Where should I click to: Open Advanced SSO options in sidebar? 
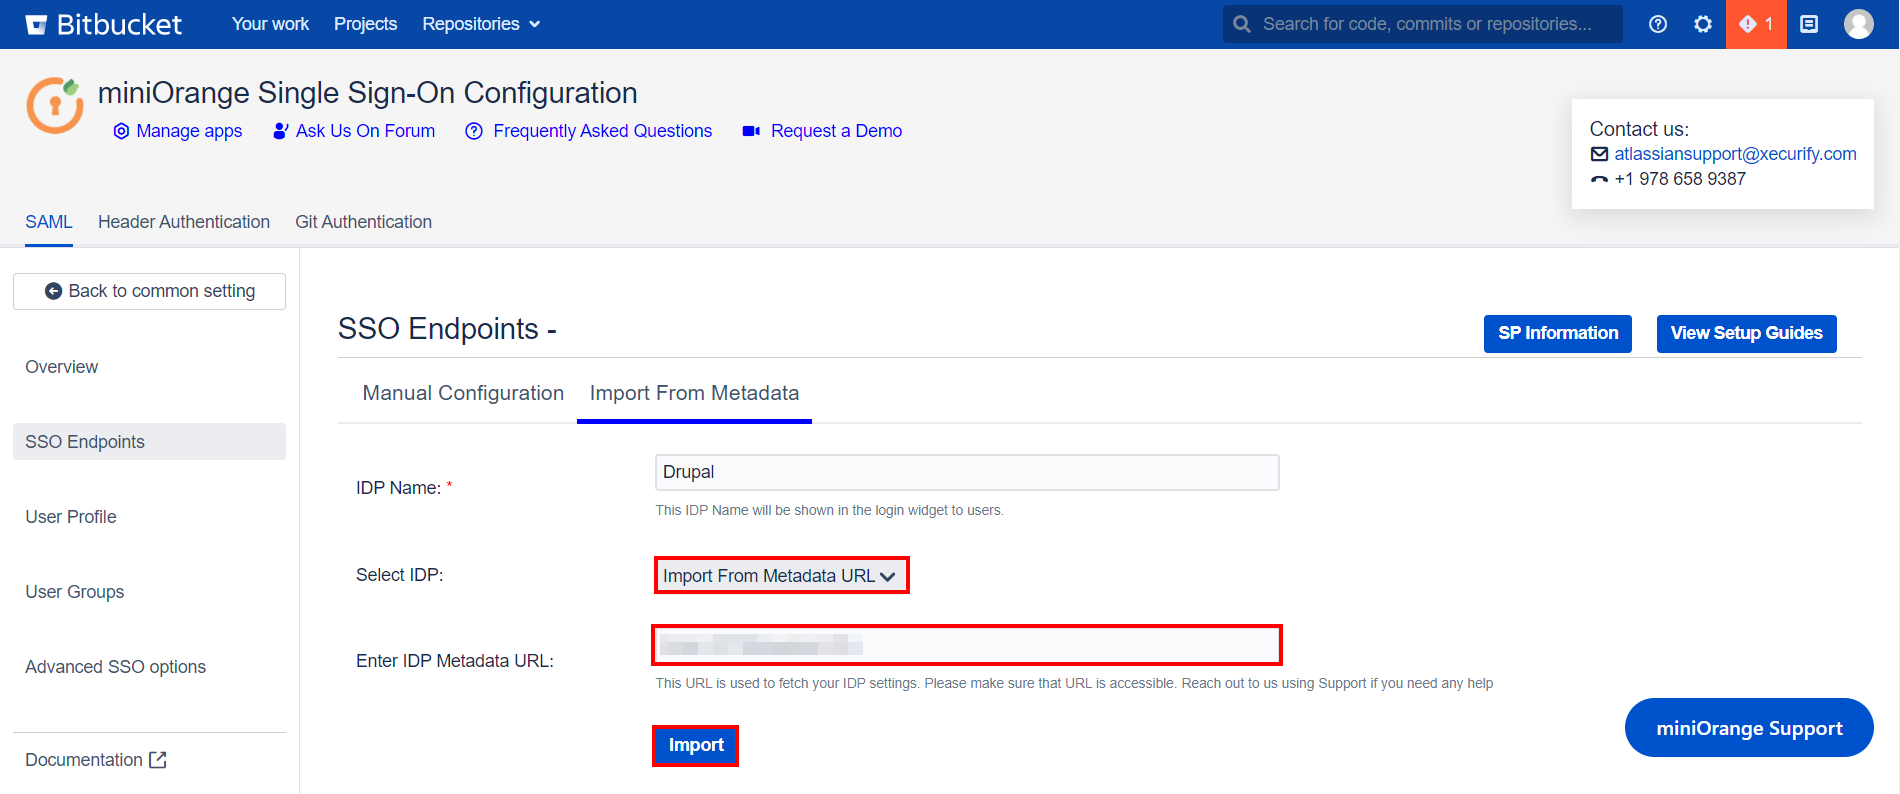(x=116, y=667)
